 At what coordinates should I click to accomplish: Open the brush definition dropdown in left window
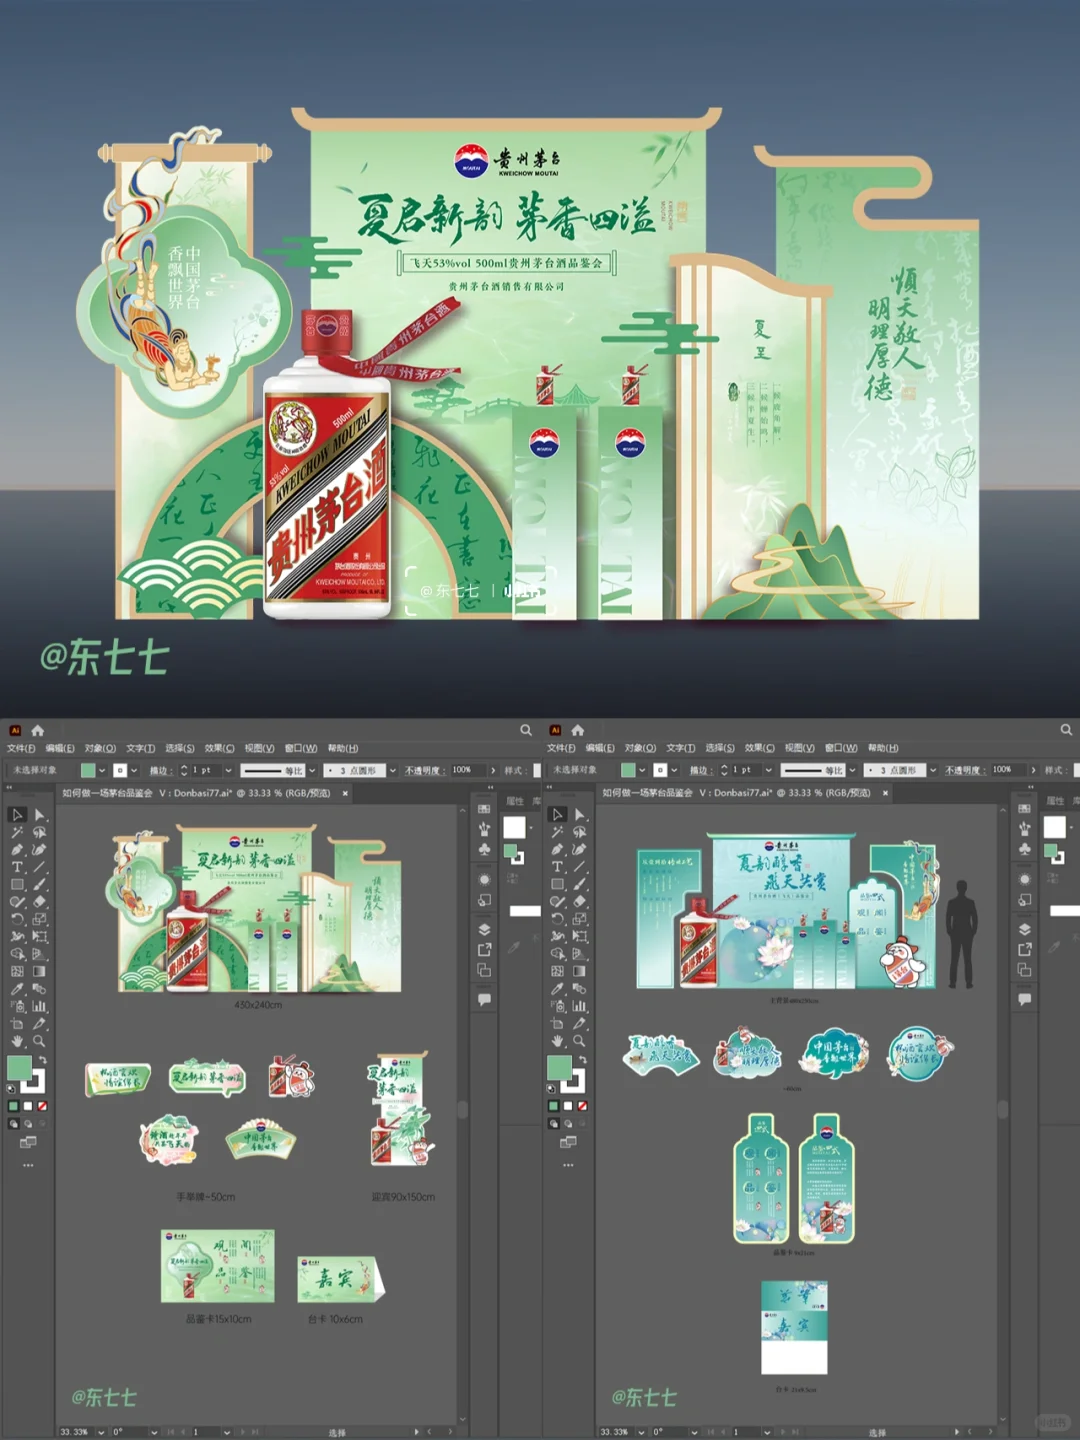coord(392,771)
